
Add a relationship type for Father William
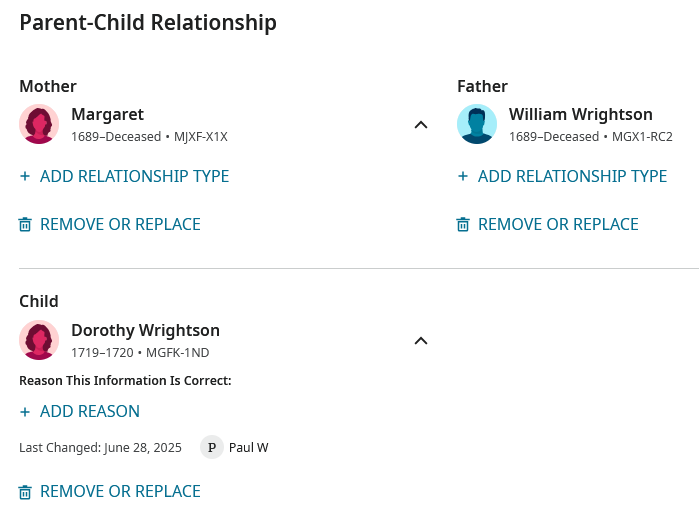(x=562, y=176)
